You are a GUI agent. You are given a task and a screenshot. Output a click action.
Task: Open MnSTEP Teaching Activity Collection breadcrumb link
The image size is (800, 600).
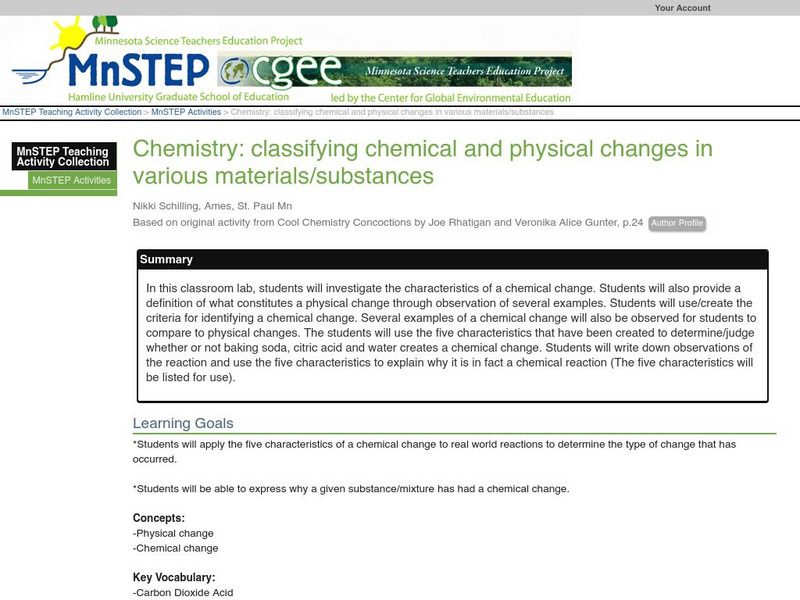72,113
